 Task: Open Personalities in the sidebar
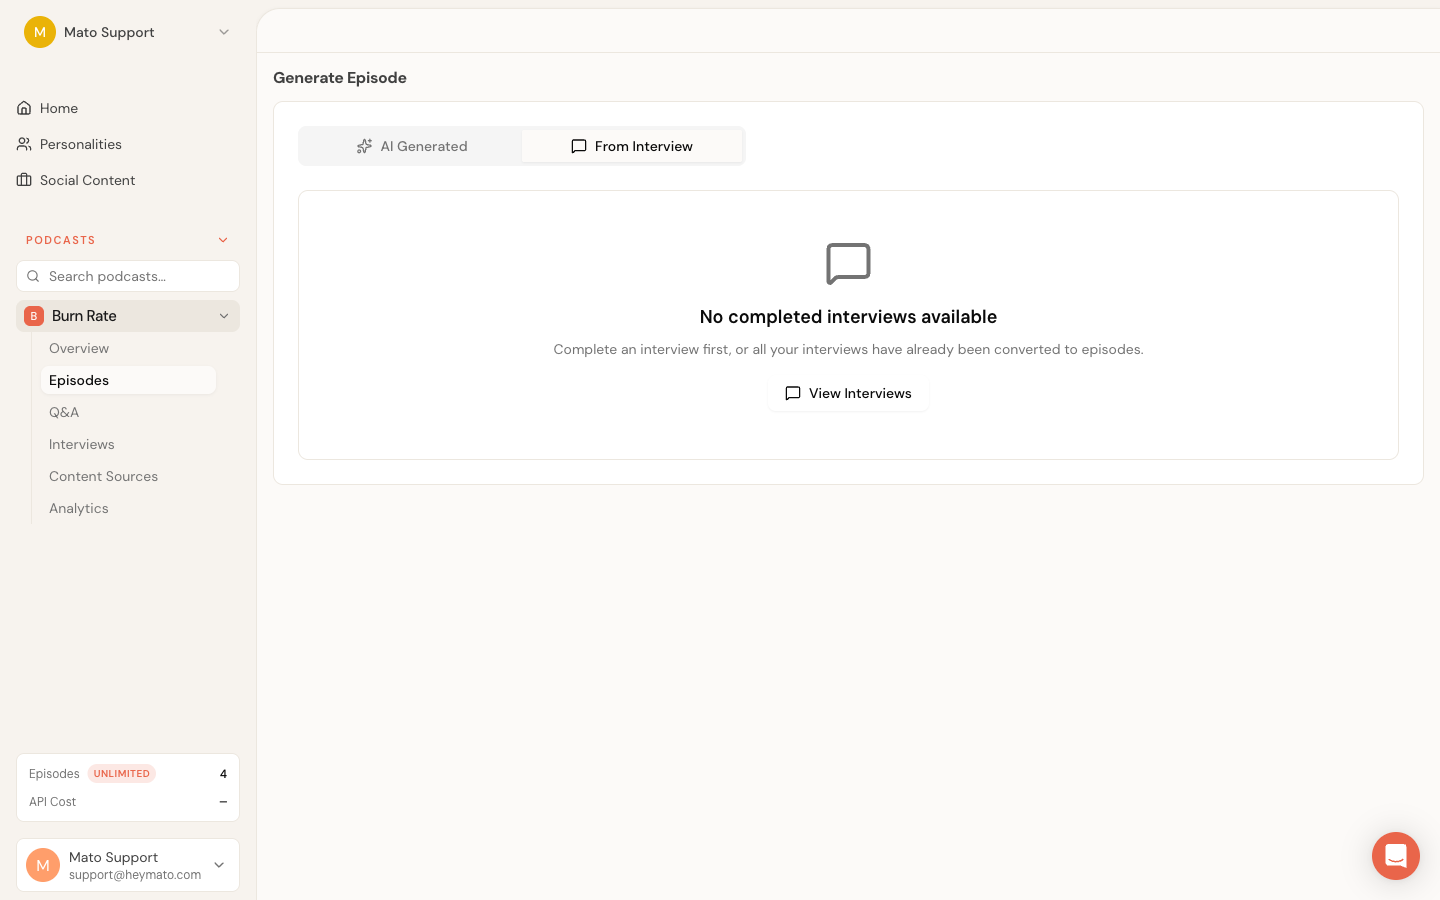[128, 144]
